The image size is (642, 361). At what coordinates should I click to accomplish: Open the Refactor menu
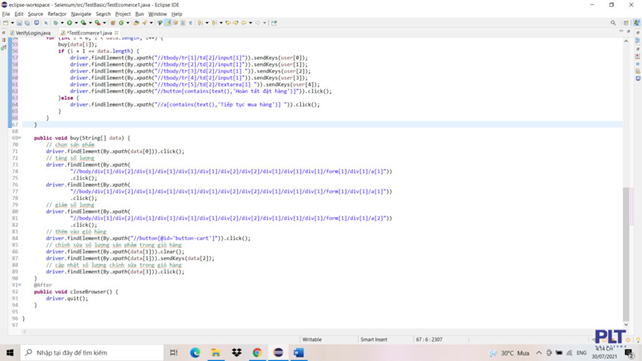coord(57,14)
